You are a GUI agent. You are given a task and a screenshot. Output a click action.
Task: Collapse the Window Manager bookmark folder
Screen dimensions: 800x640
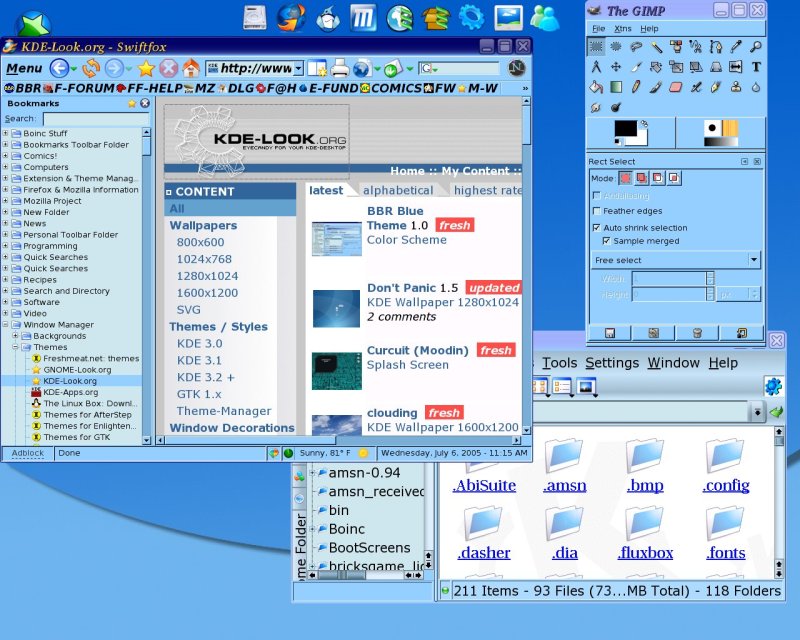6,325
